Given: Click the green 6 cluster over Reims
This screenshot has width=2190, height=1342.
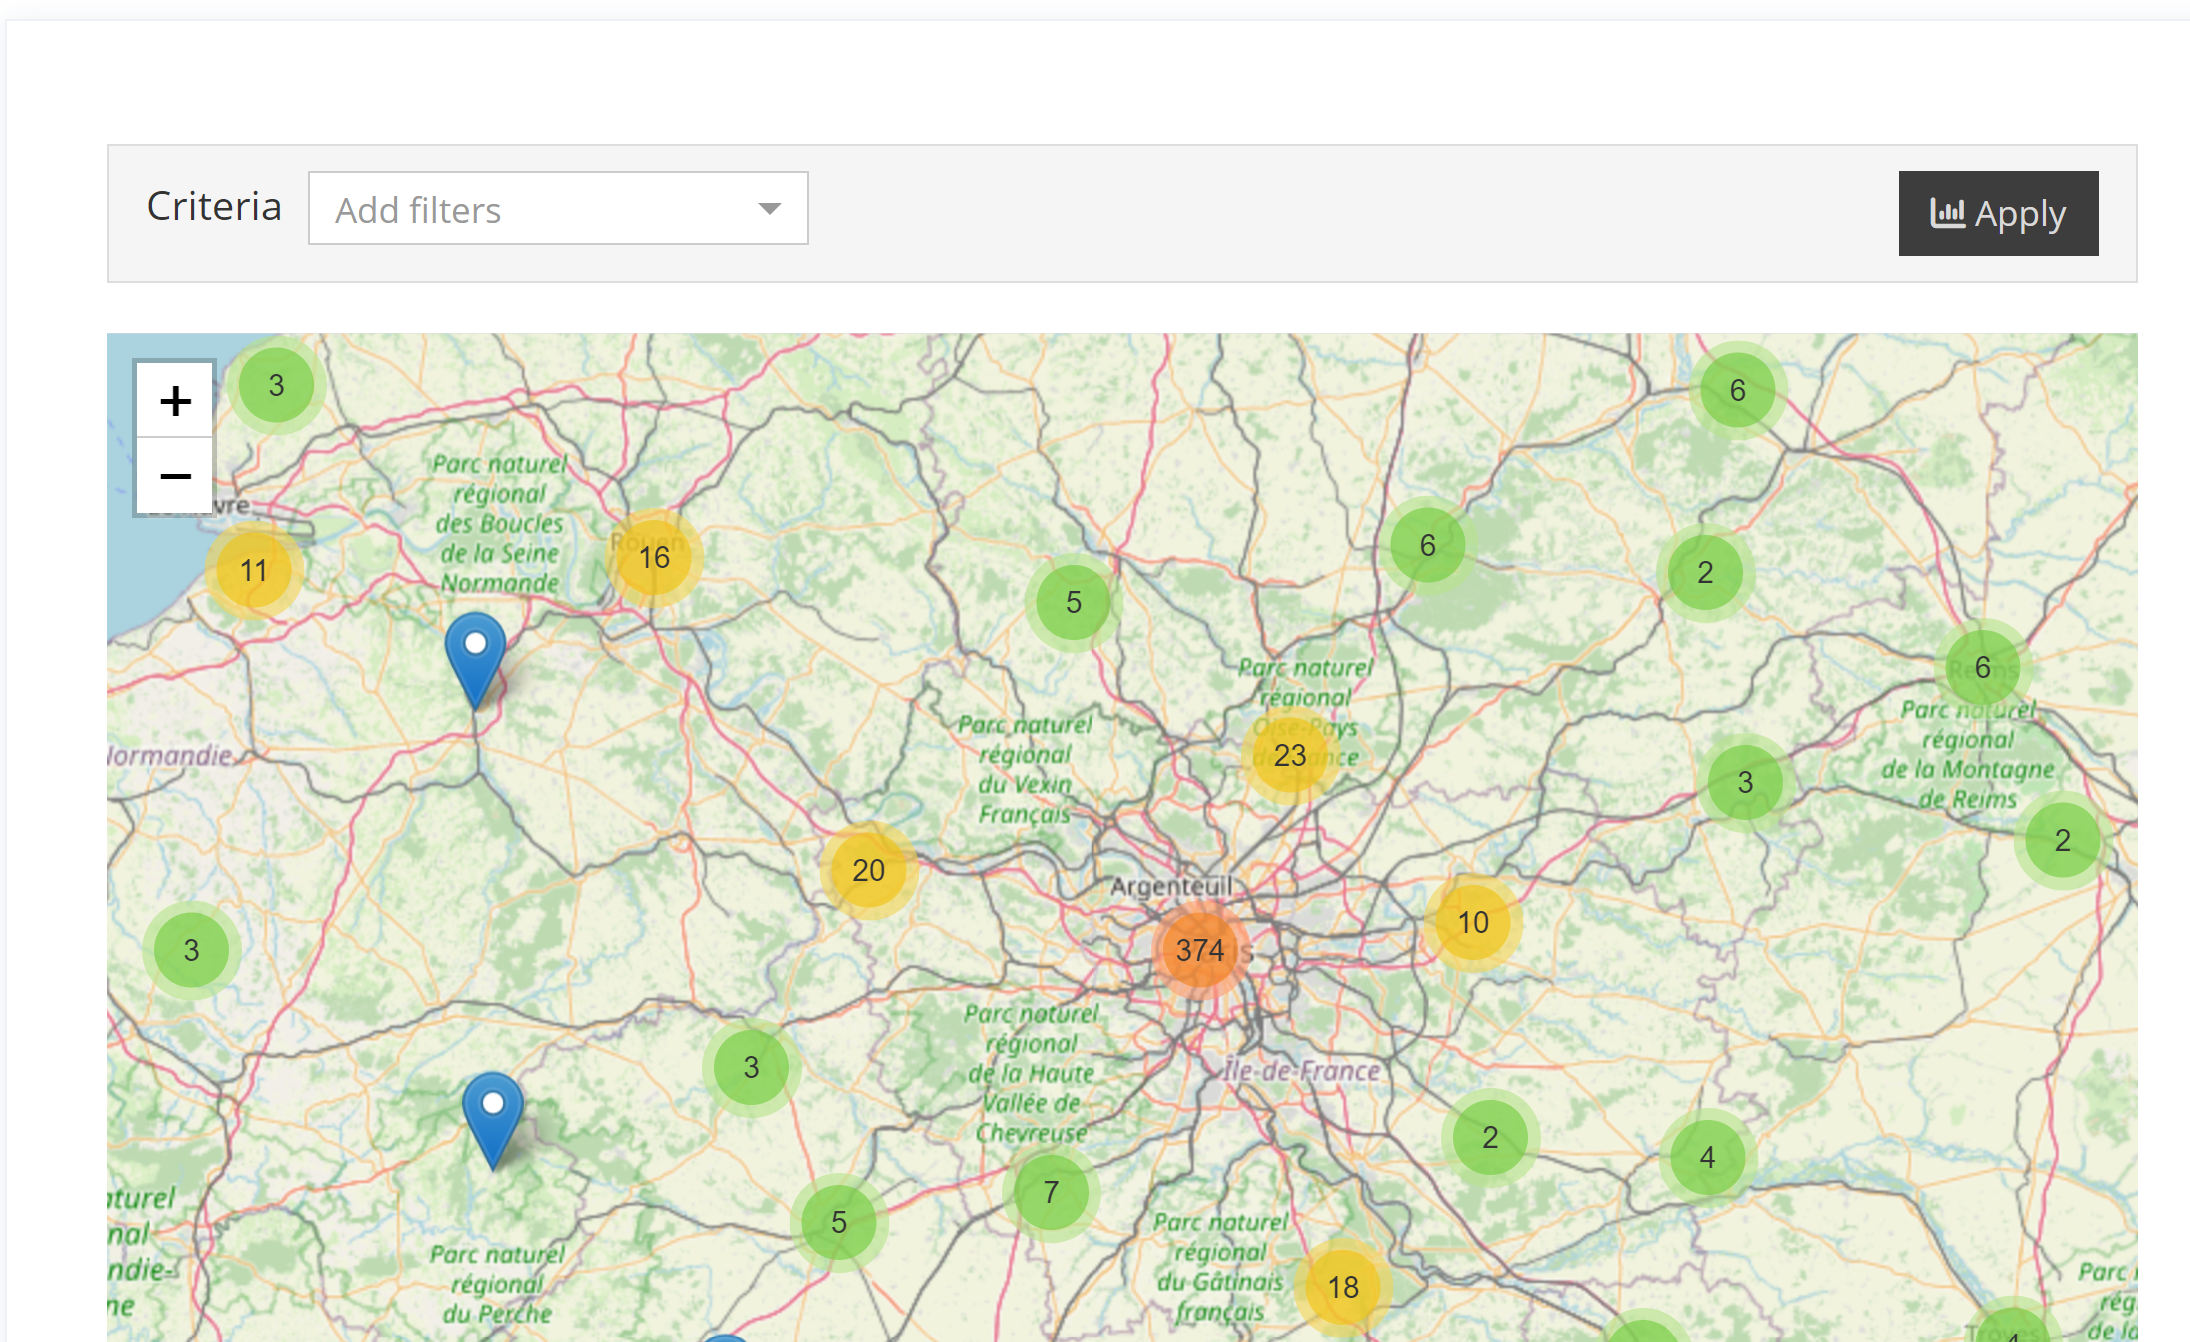Looking at the screenshot, I should [x=1982, y=668].
